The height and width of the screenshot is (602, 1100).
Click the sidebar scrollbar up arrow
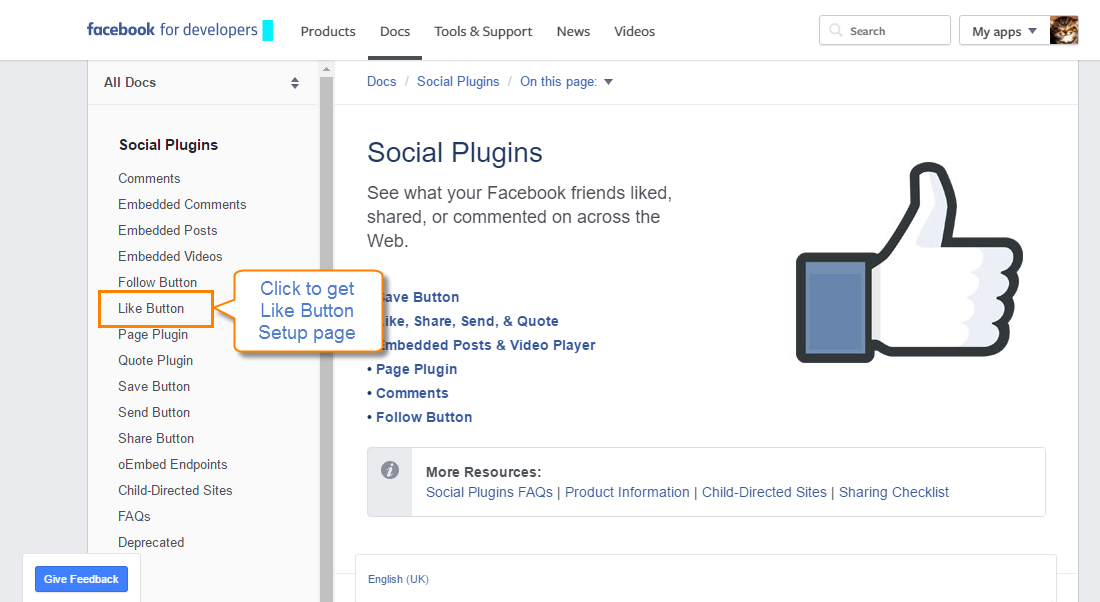click(x=326, y=69)
